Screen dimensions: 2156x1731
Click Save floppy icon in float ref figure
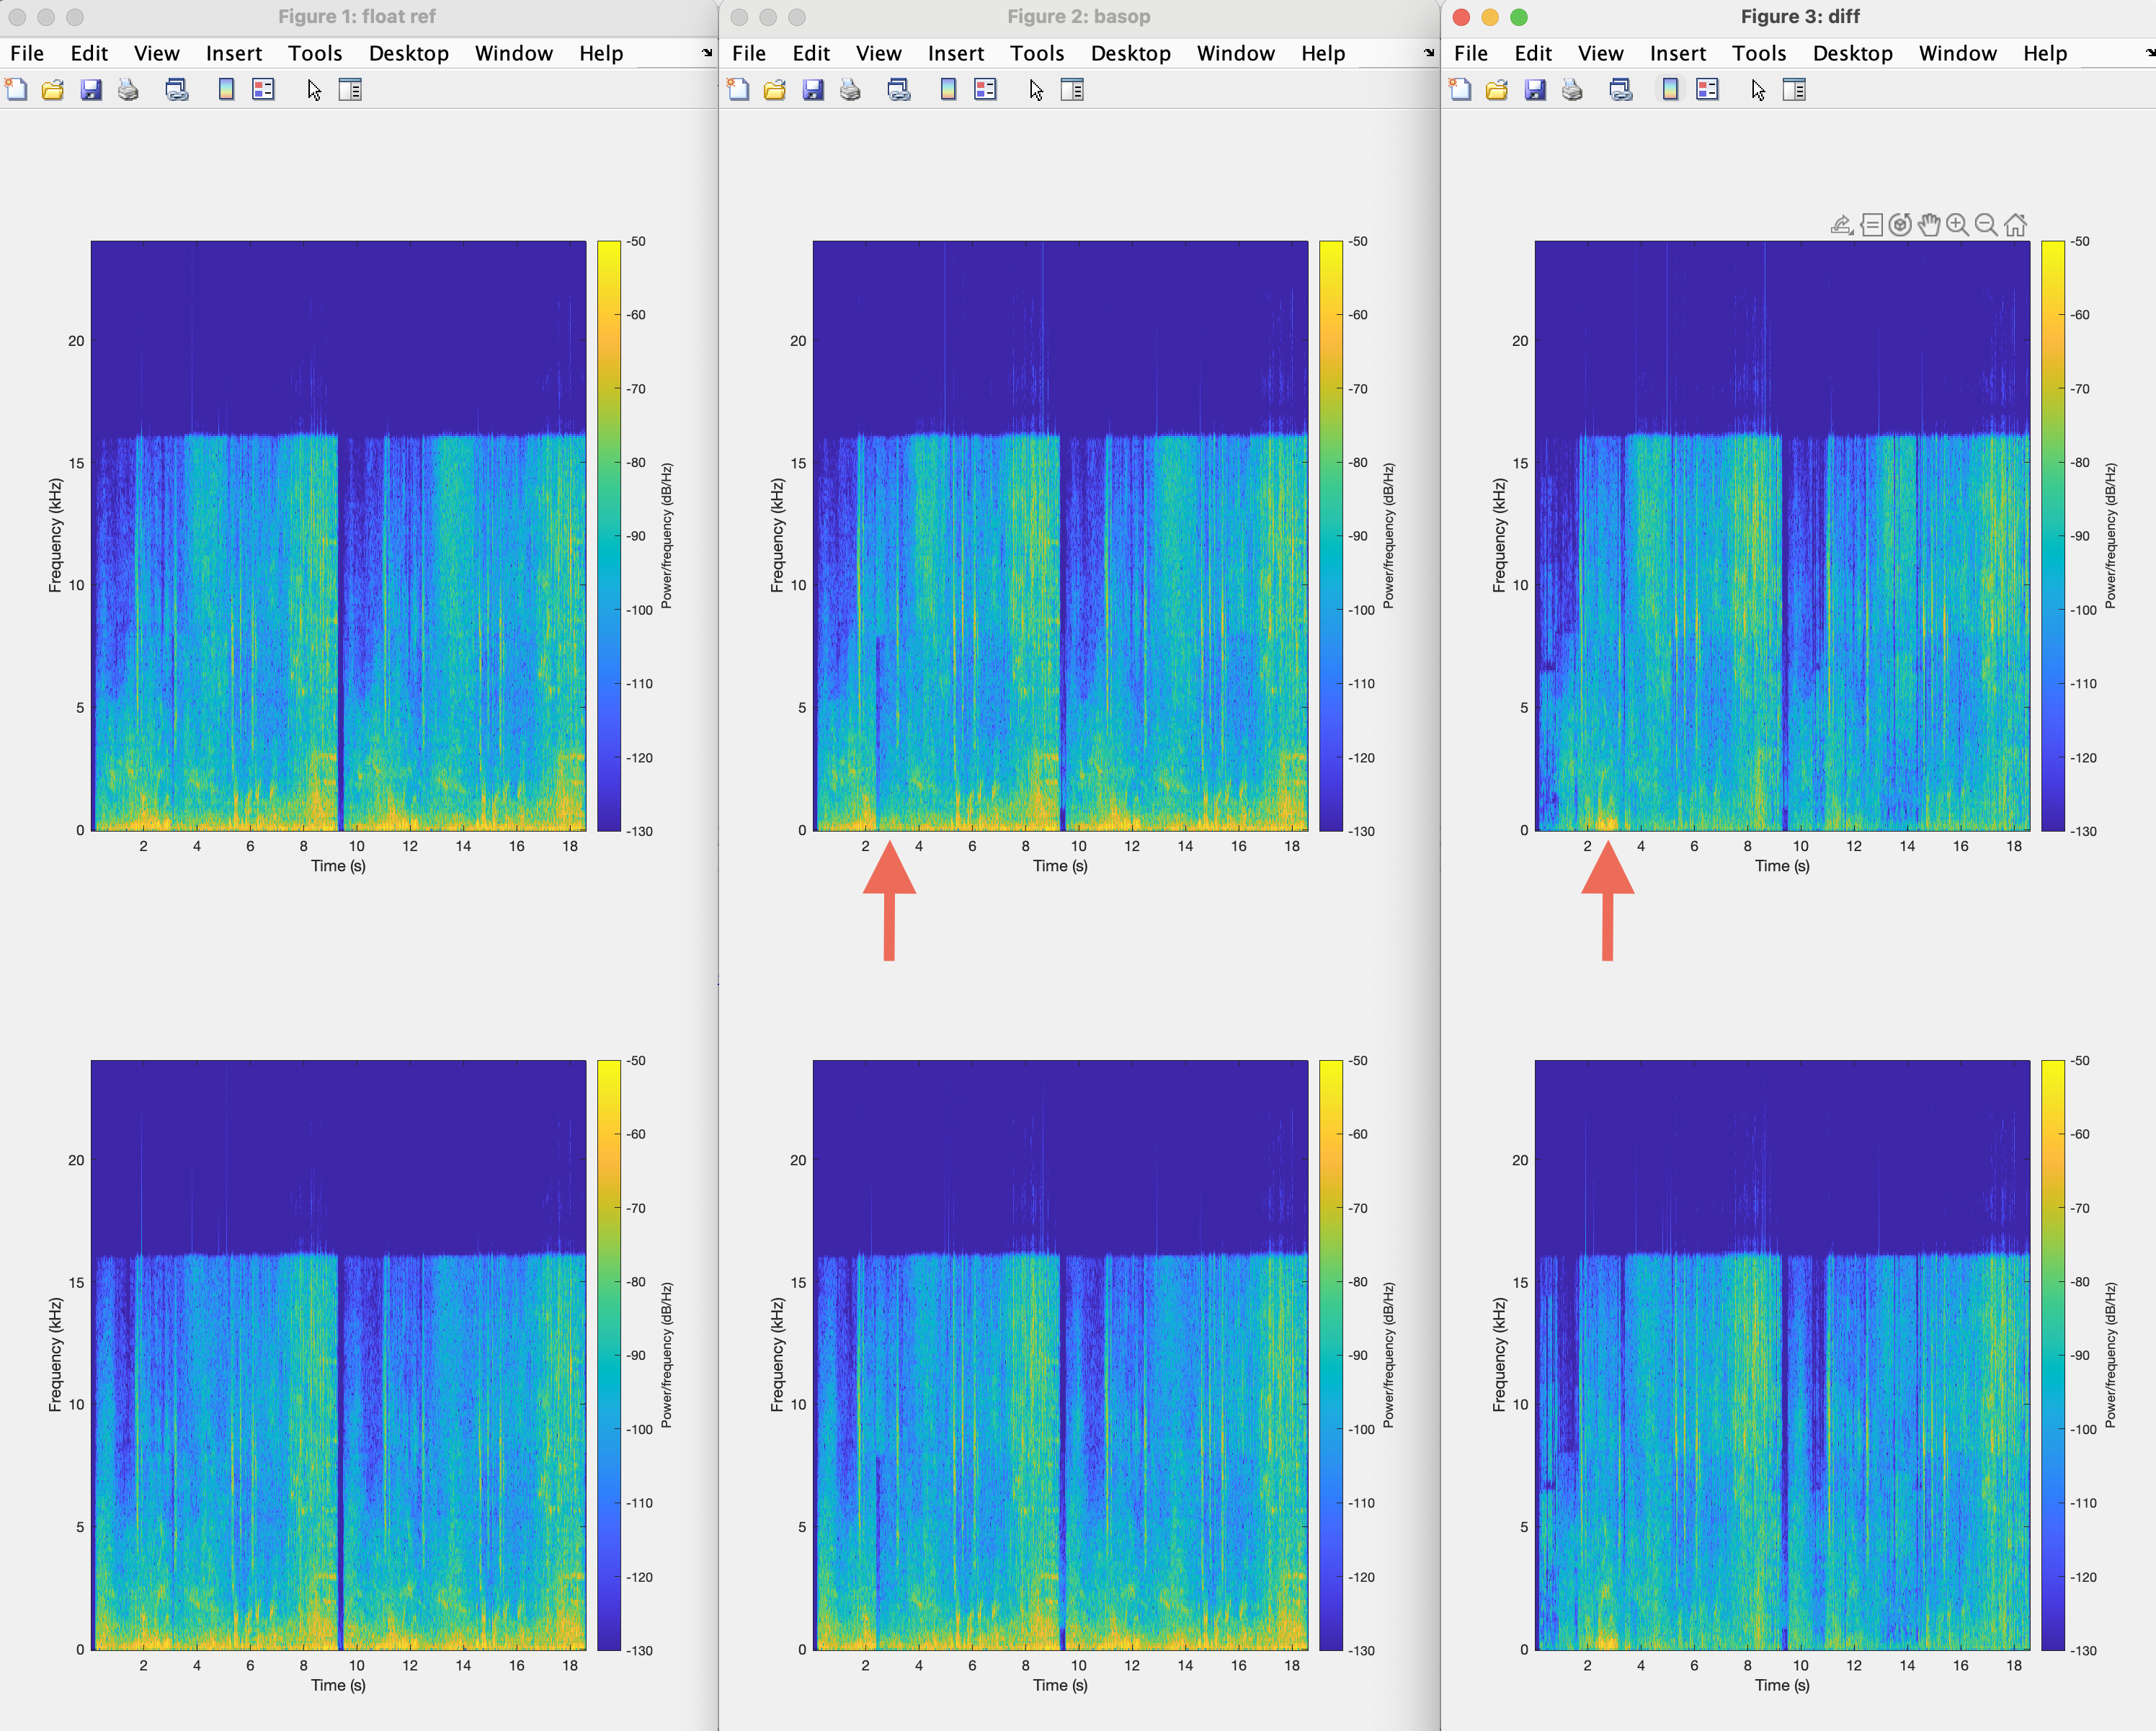coord(91,90)
